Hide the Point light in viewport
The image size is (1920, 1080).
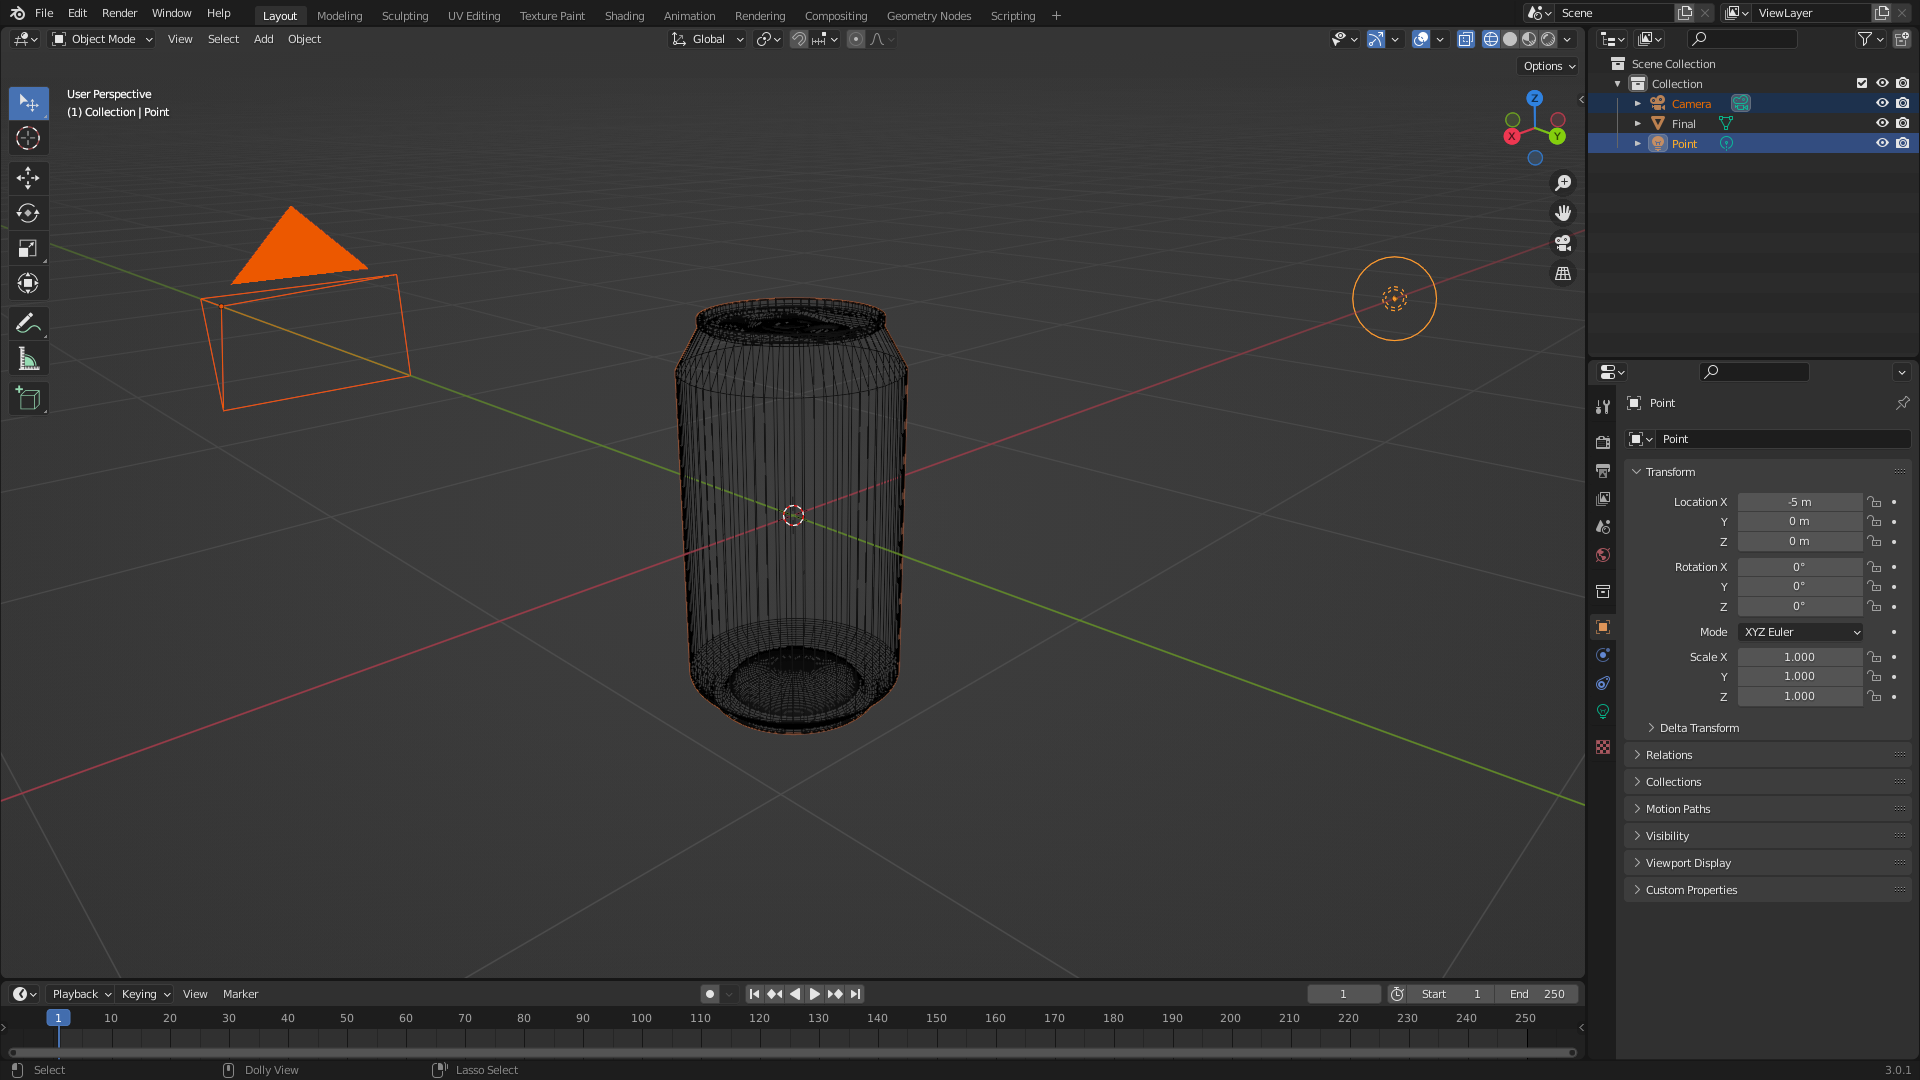[x=1882, y=143]
